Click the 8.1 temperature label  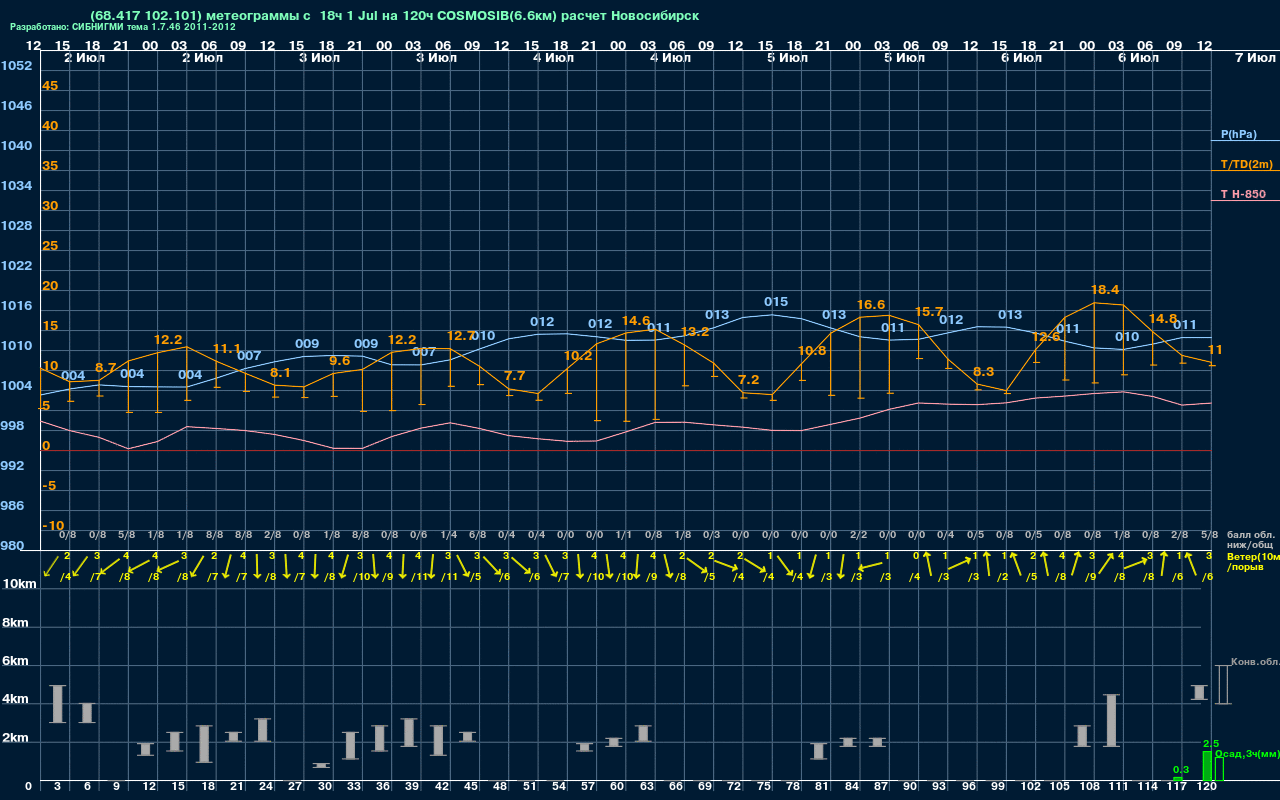point(281,373)
